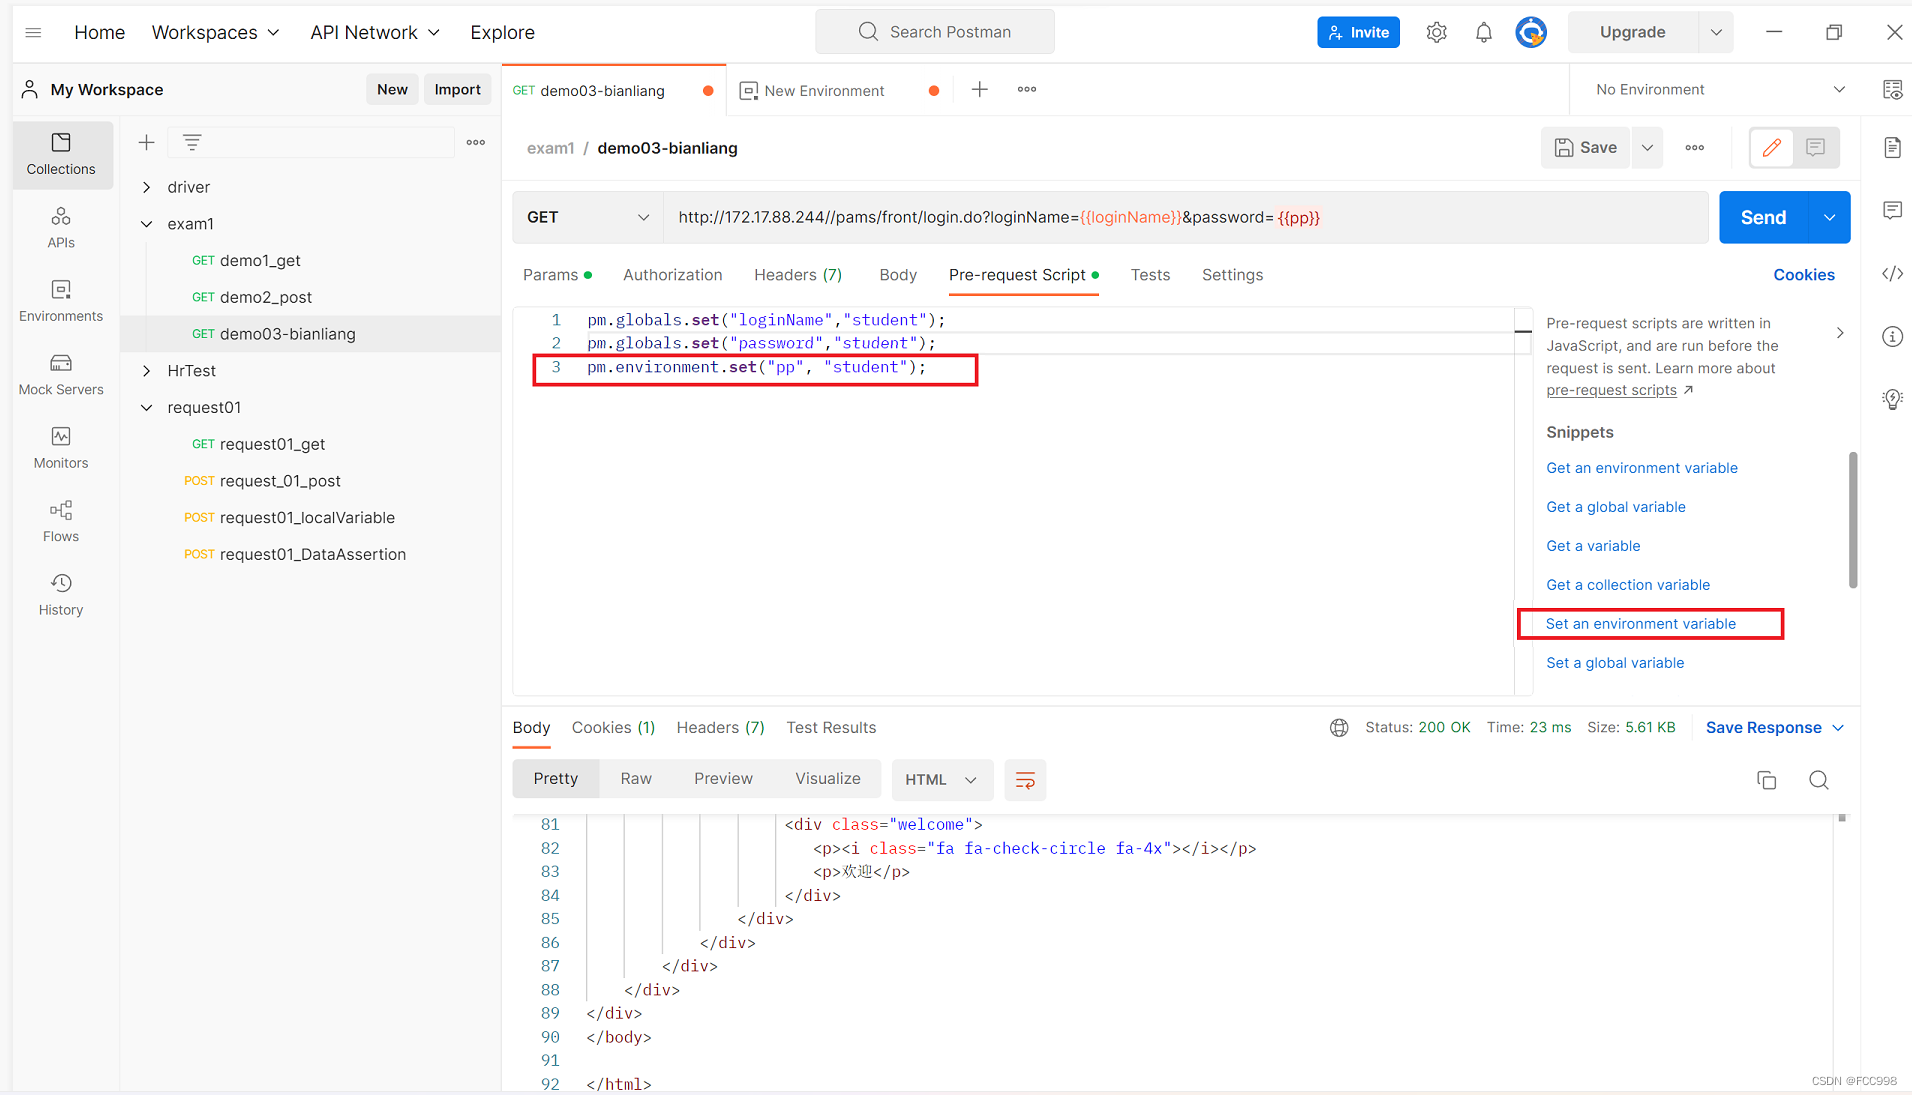The width and height of the screenshot is (1912, 1095).
Task: Search within the response body
Action: (x=1818, y=780)
